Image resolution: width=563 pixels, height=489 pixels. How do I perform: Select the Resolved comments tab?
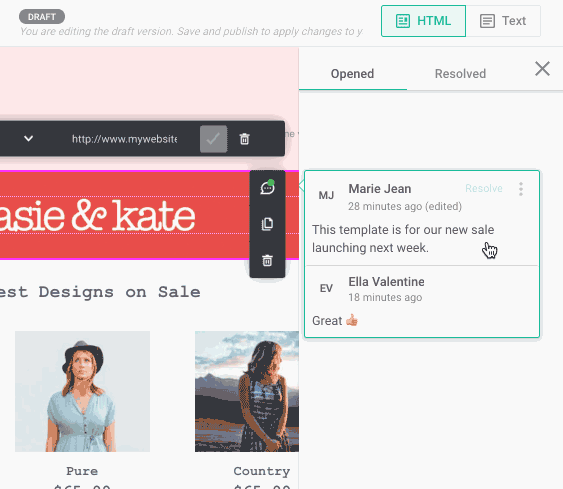[460, 74]
